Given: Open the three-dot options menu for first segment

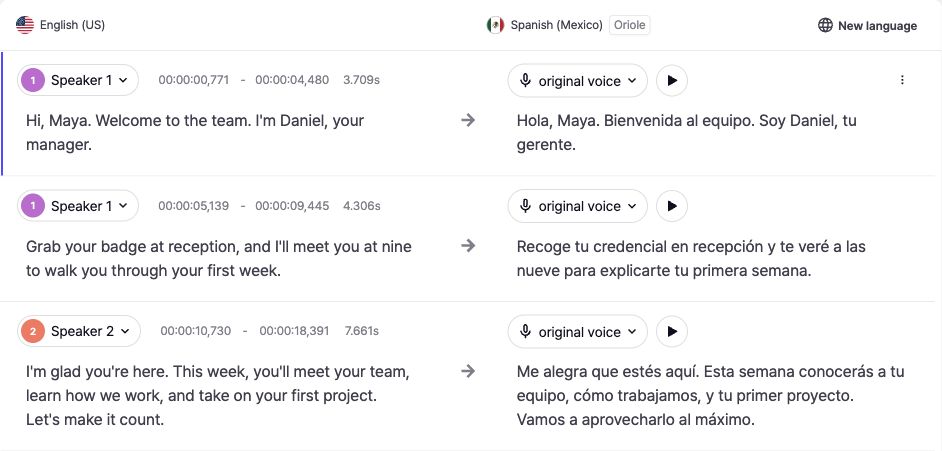Looking at the screenshot, I should point(902,80).
